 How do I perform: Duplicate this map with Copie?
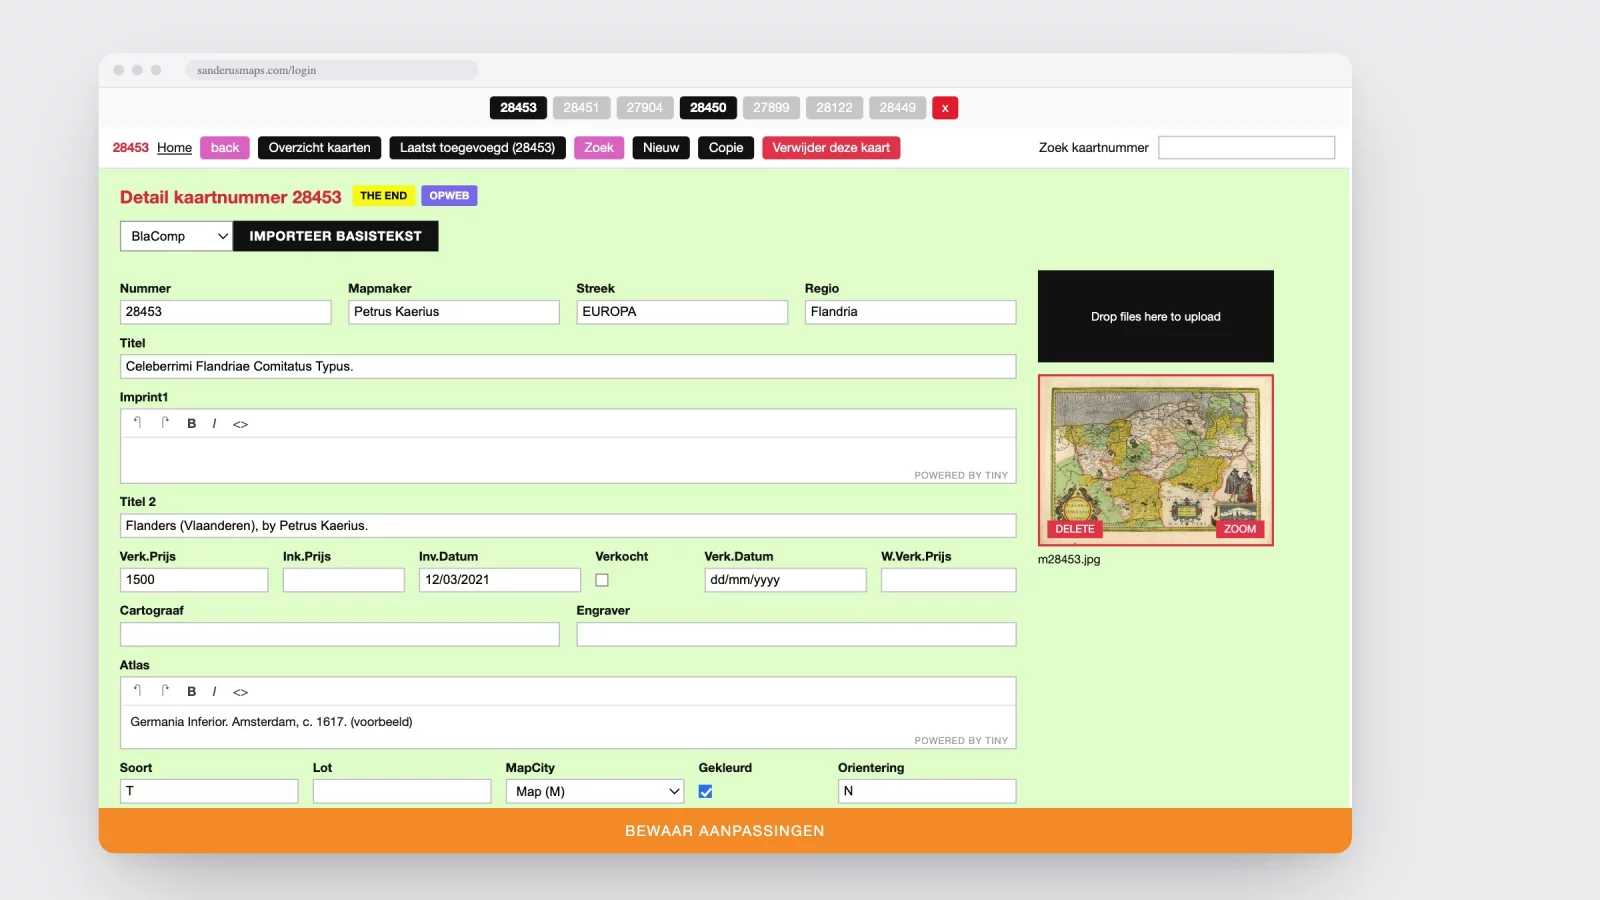[x=726, y=148]
